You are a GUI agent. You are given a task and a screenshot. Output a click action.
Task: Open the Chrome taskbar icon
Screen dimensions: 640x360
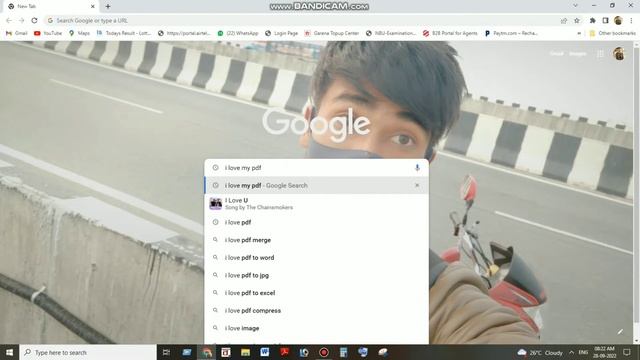pyautogui.click(x=207, y=352)
